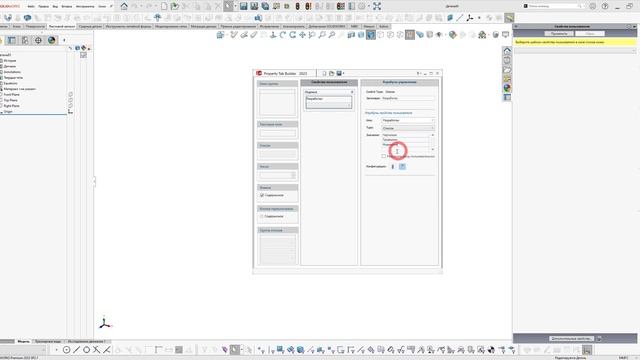The width and height of the screenshot is (640, 360).
Task: Select Front Plane in the feature tree
Action: pyautogui.click(x=11, y=94)
